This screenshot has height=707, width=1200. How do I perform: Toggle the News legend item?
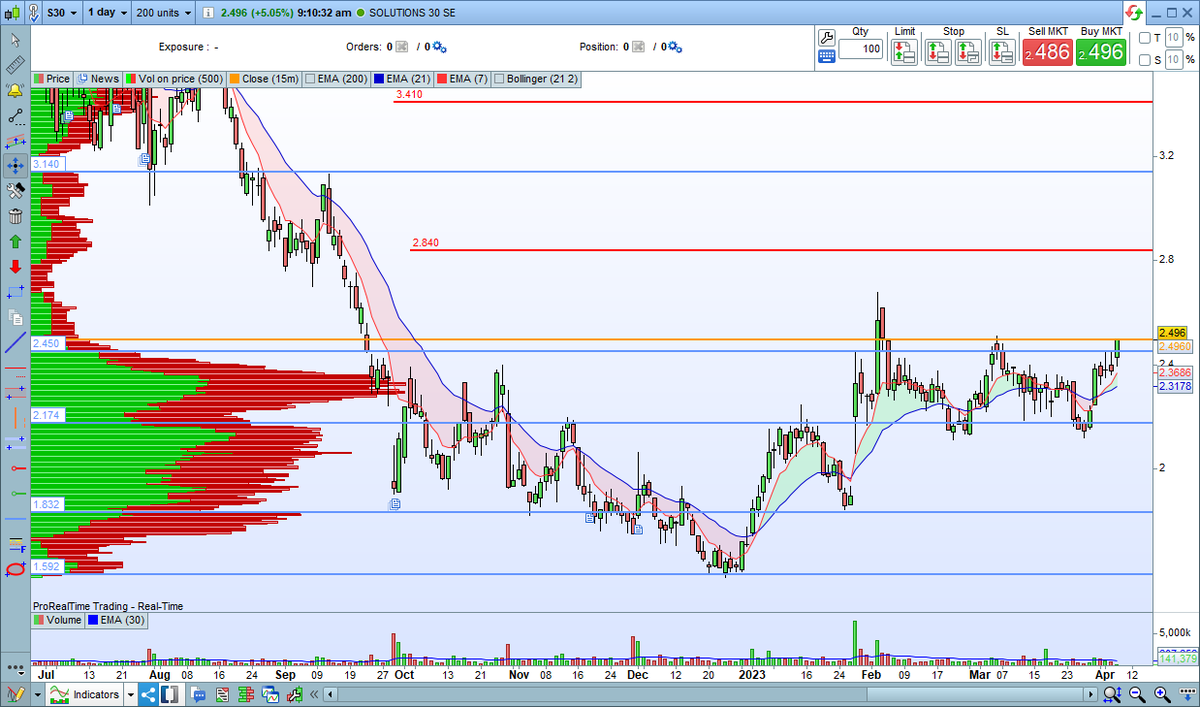(x=99, y=78)
